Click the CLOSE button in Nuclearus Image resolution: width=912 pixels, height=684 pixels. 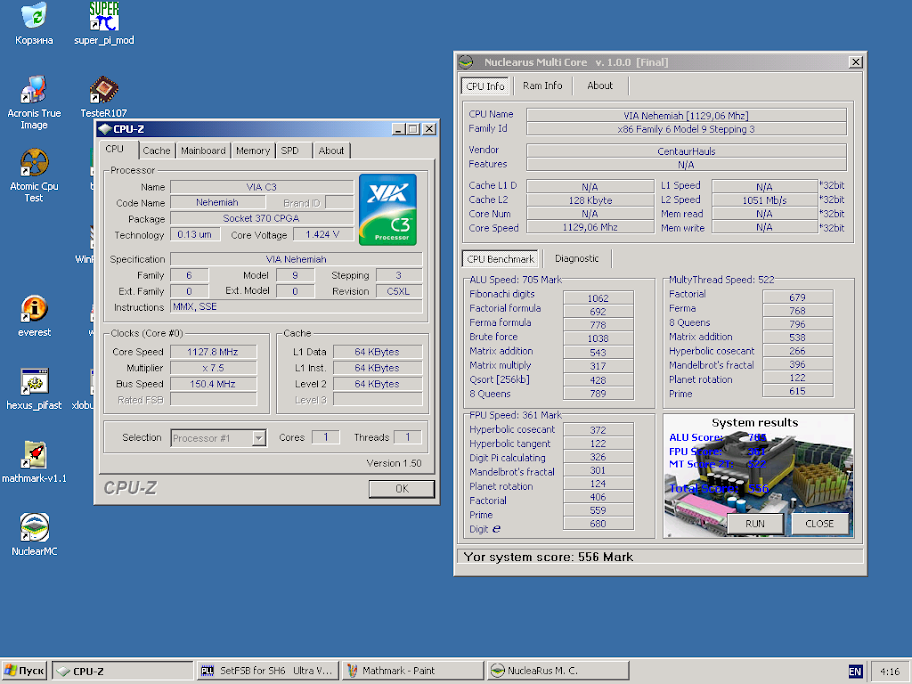819,523
